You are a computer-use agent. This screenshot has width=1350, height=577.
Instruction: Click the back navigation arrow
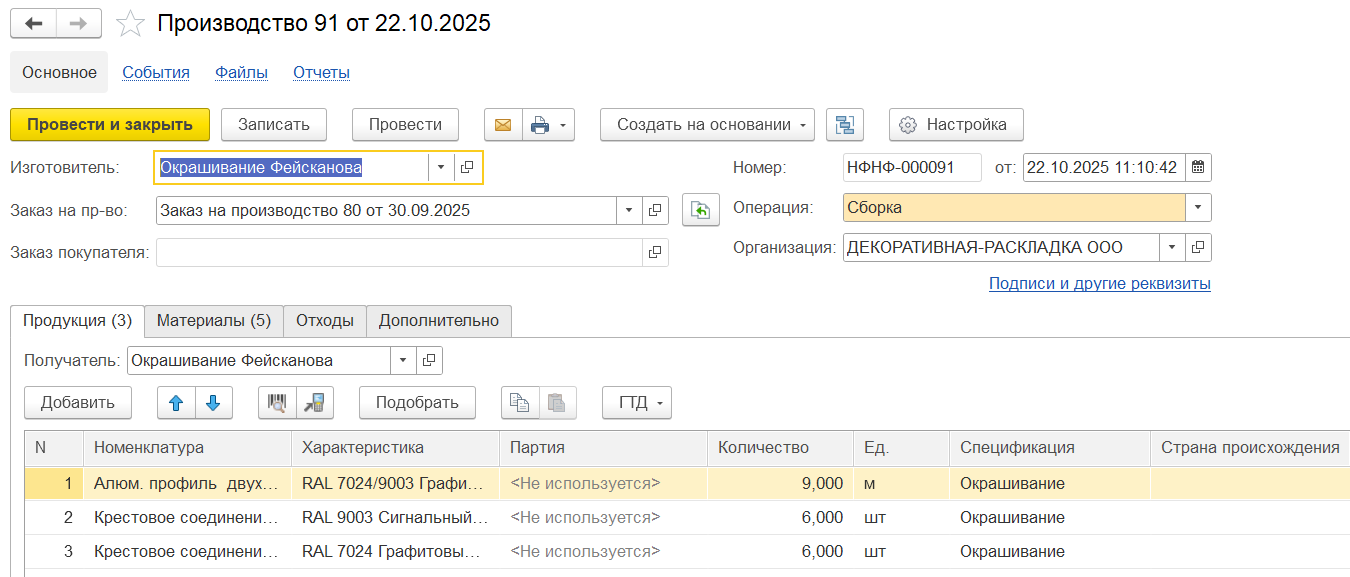(33, 24)
